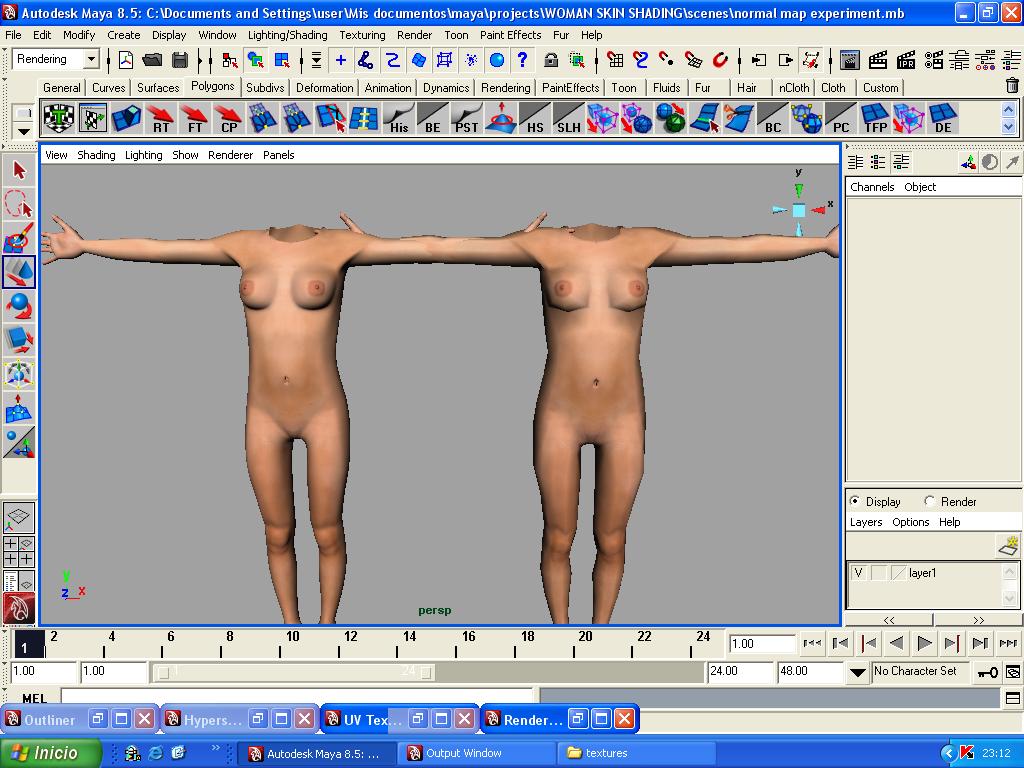Click the SLH shelf button

568,119
